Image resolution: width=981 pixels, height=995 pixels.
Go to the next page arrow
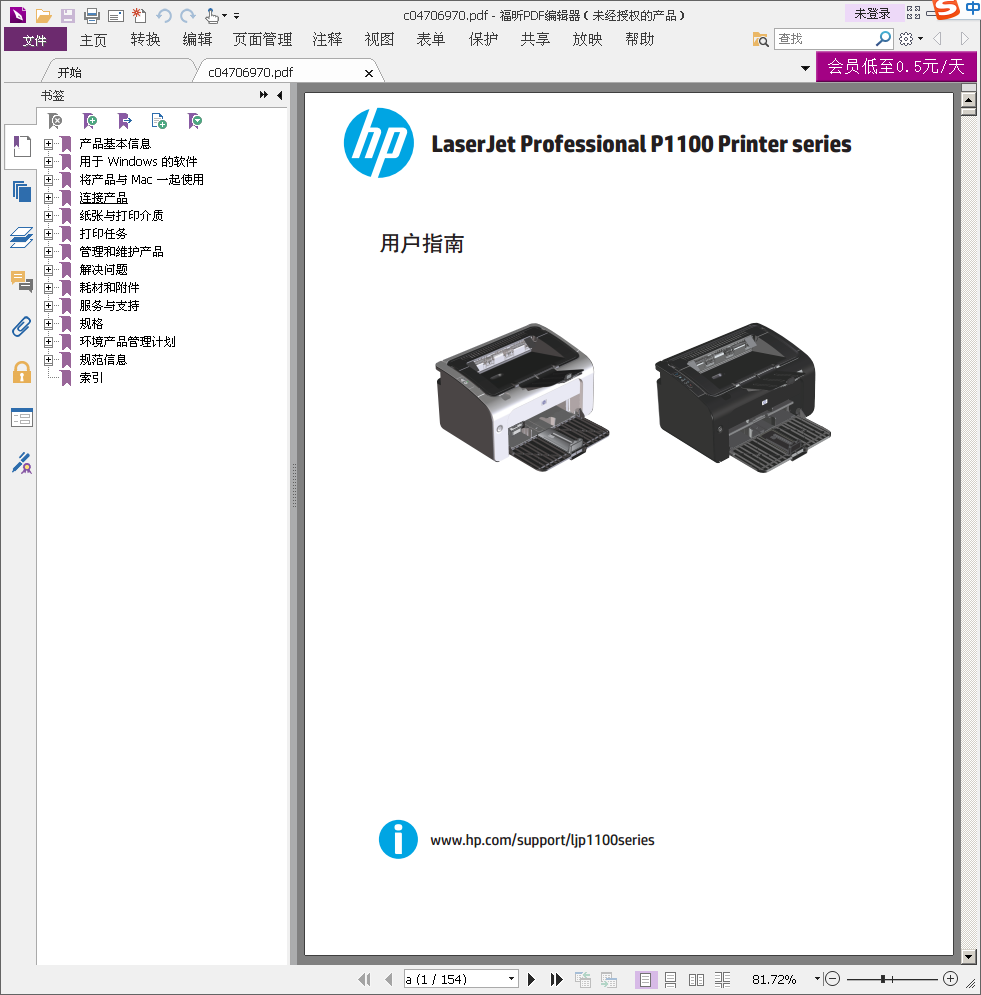point(531,979)
